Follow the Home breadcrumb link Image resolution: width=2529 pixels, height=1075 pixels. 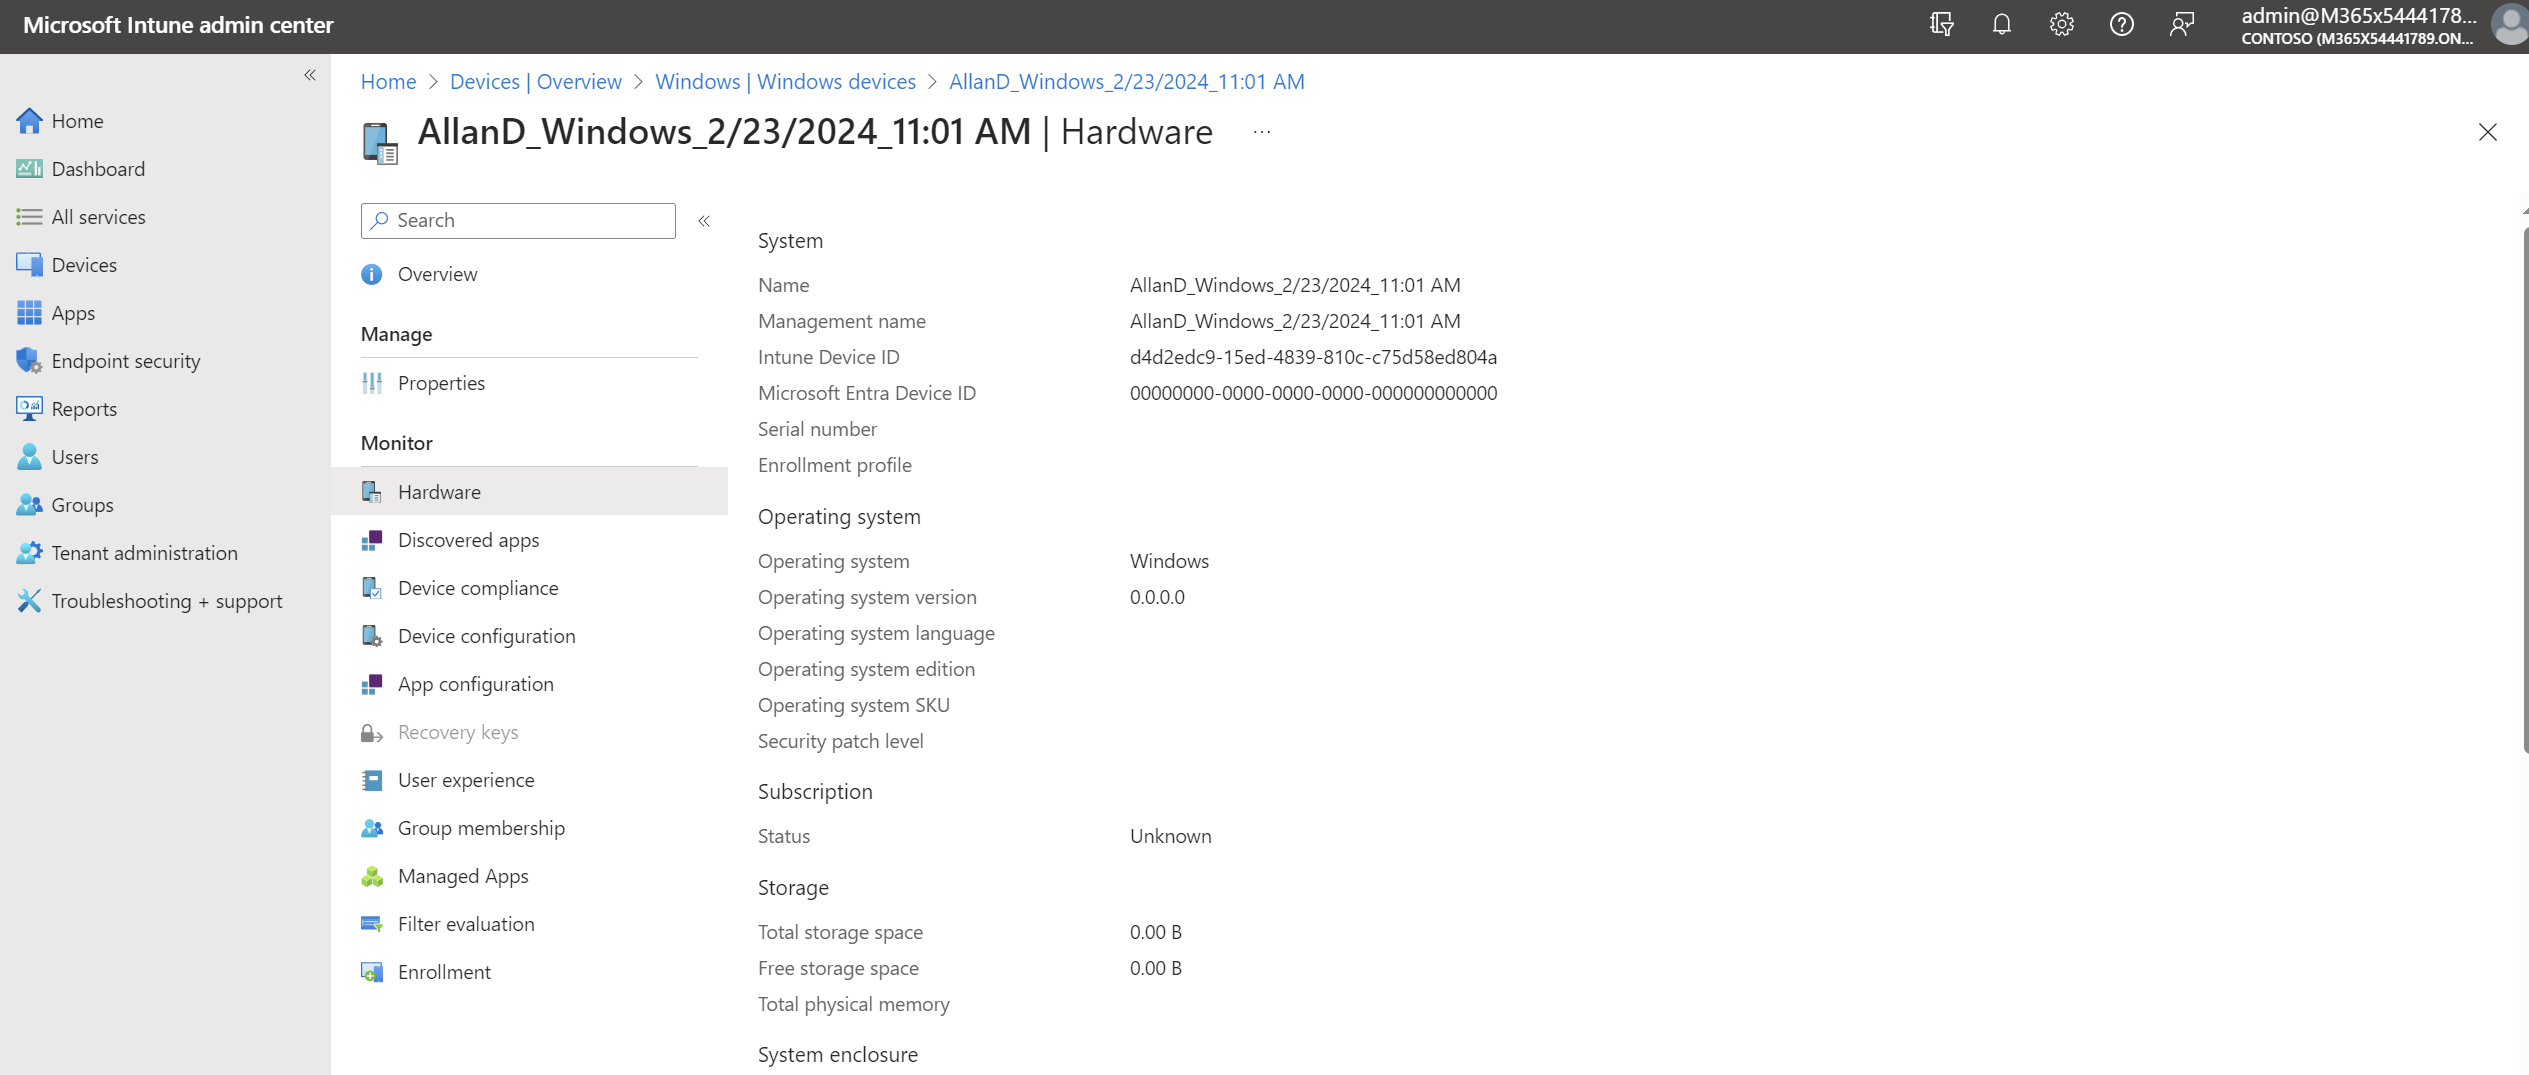pyautogui.click(x=388, y=81)
